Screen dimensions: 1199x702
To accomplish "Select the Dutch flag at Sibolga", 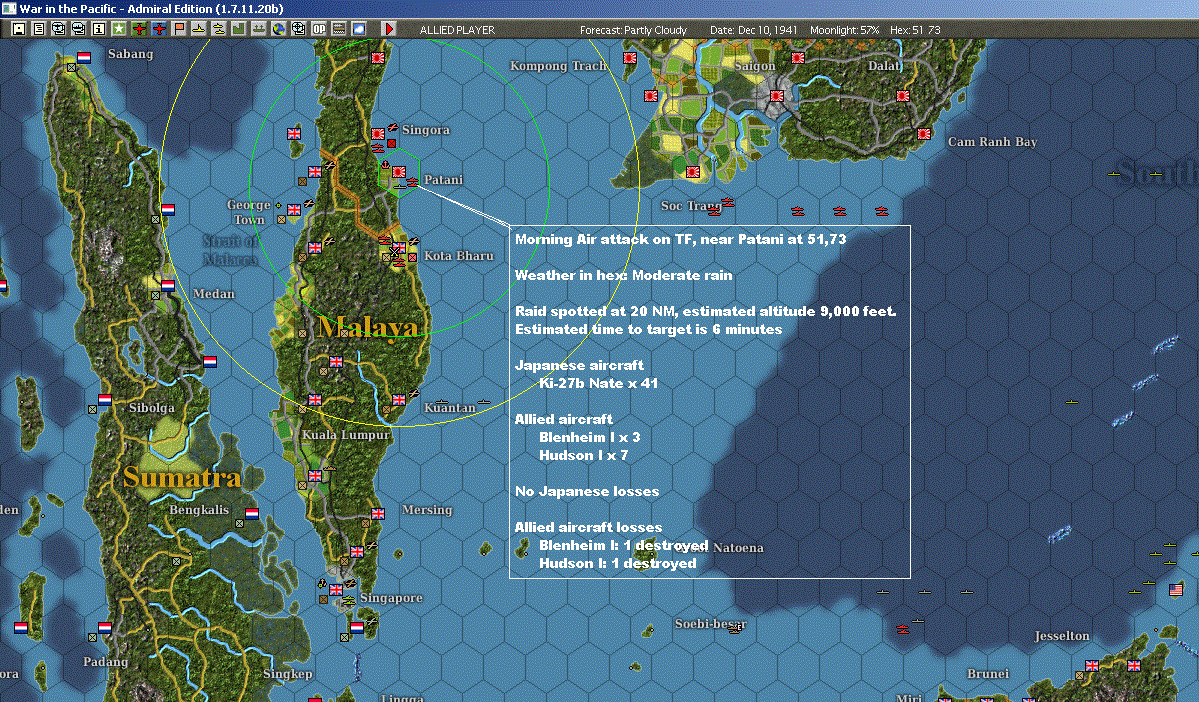I will coord(105,400).
